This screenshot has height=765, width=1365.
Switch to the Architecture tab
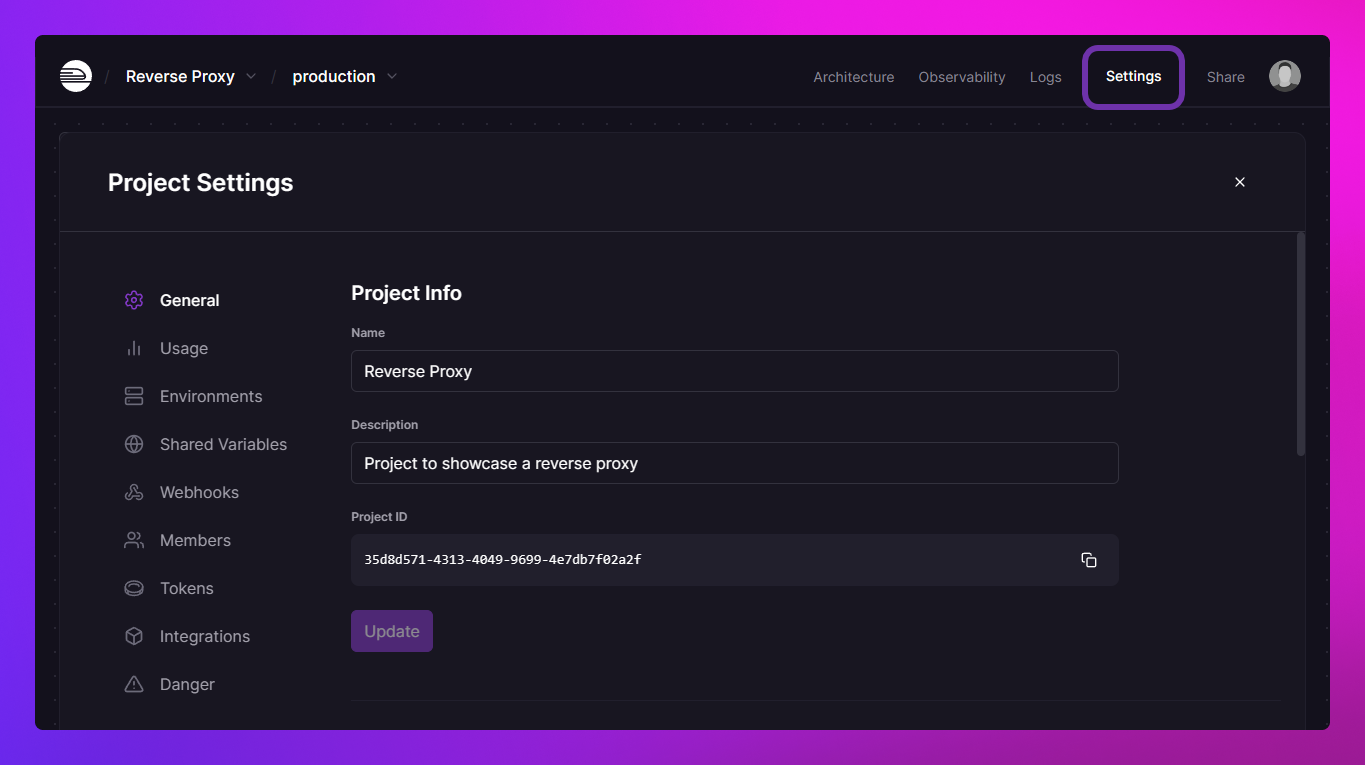[854, 77]
